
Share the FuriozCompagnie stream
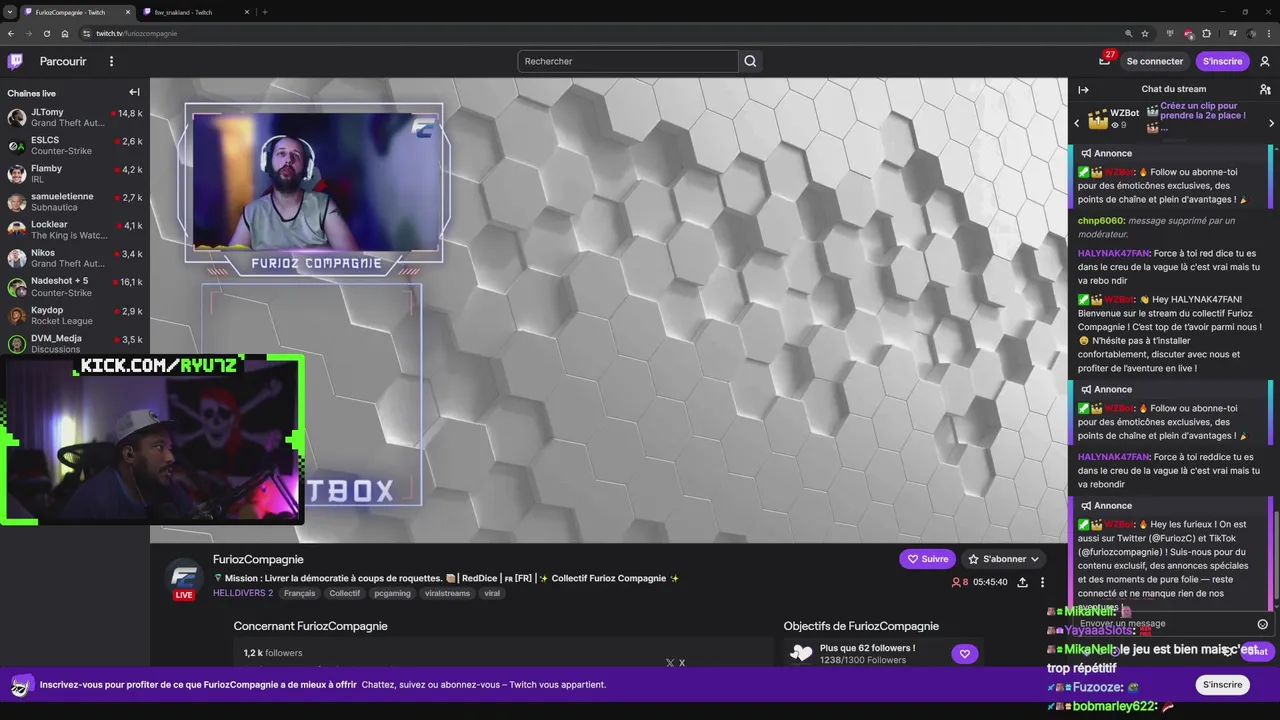point(1022,582)
